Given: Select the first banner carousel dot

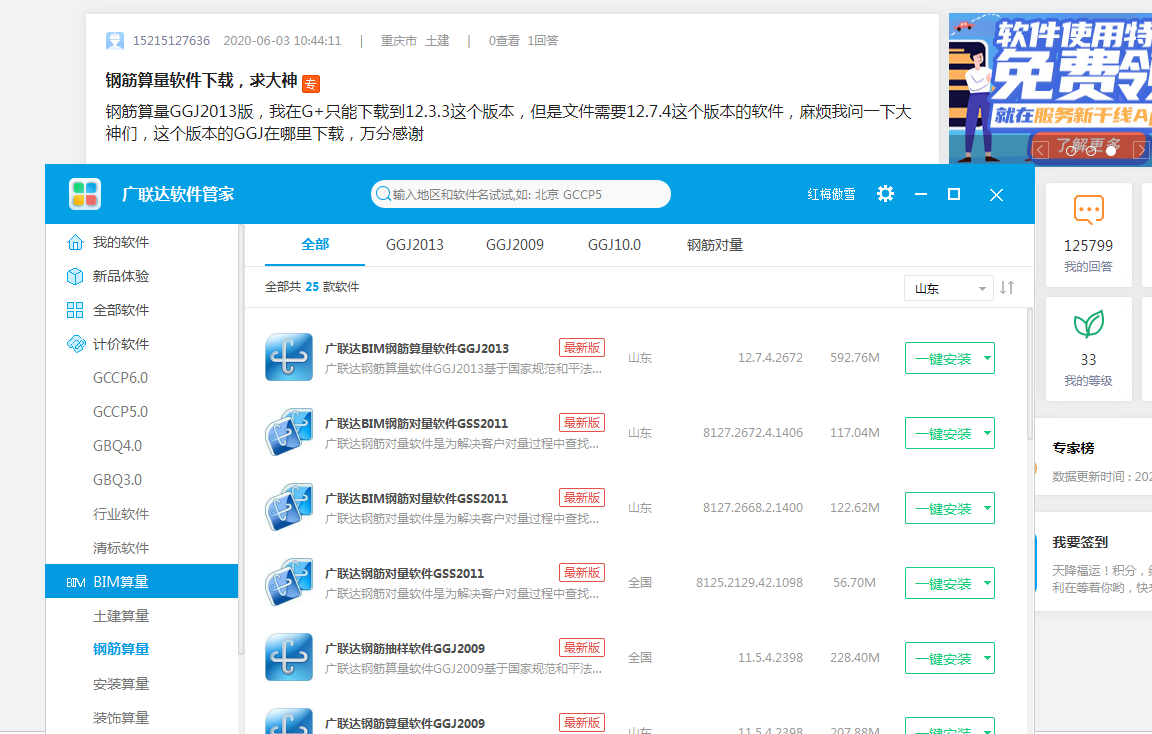Looking at the screenshot, I should pyautogui.click(x=1071, y=151).
